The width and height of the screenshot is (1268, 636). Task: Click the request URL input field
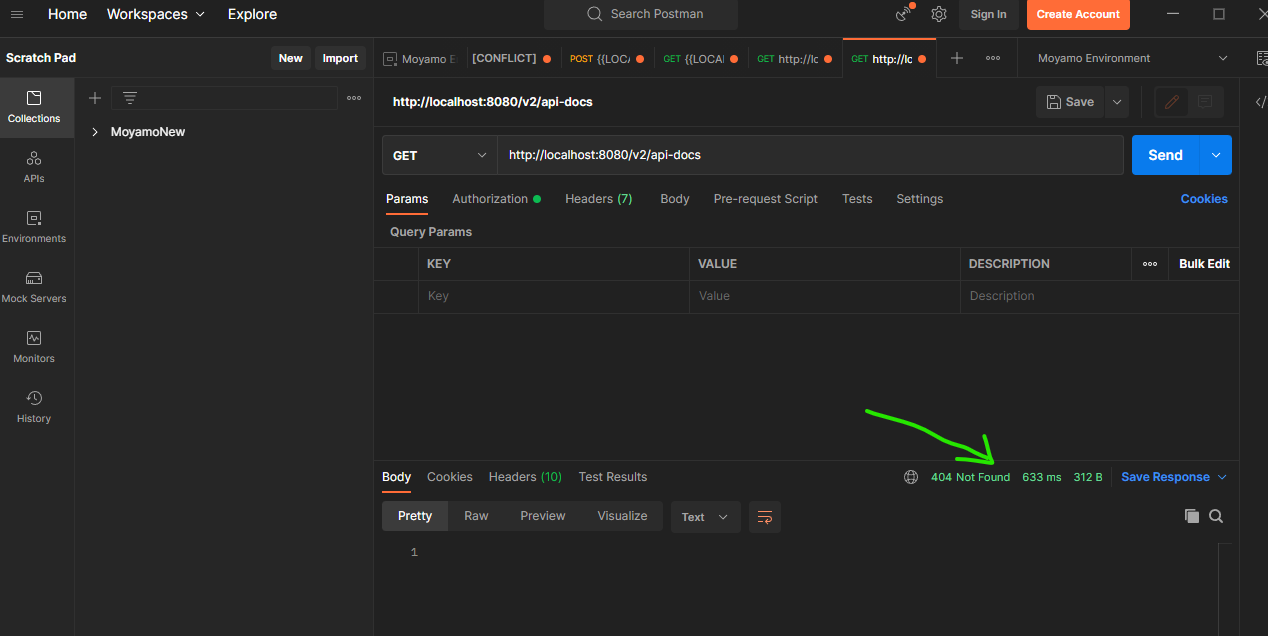pyautogui.click(x=810, y=155)
